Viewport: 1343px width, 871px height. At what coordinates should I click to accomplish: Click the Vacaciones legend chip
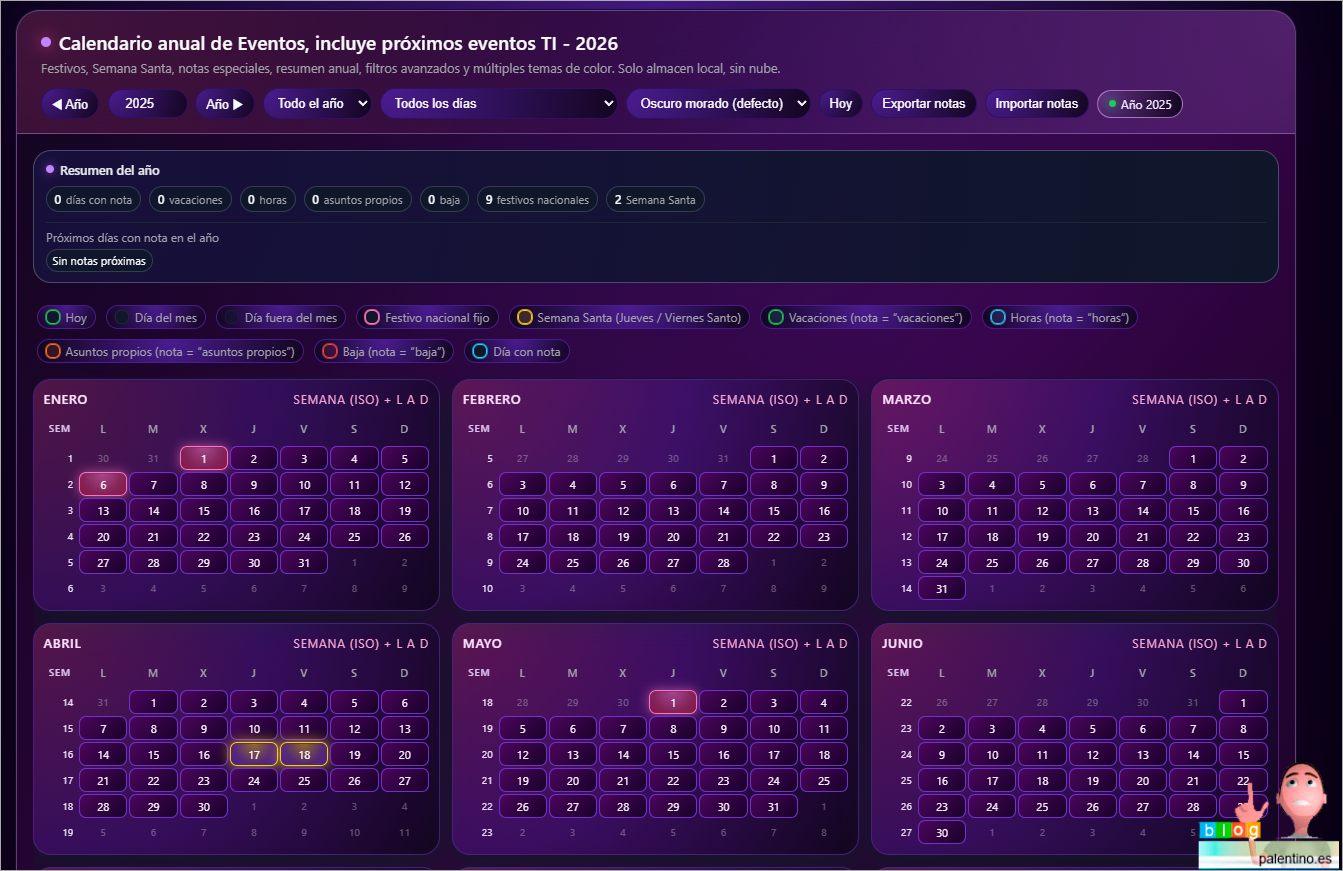point(865,318)
